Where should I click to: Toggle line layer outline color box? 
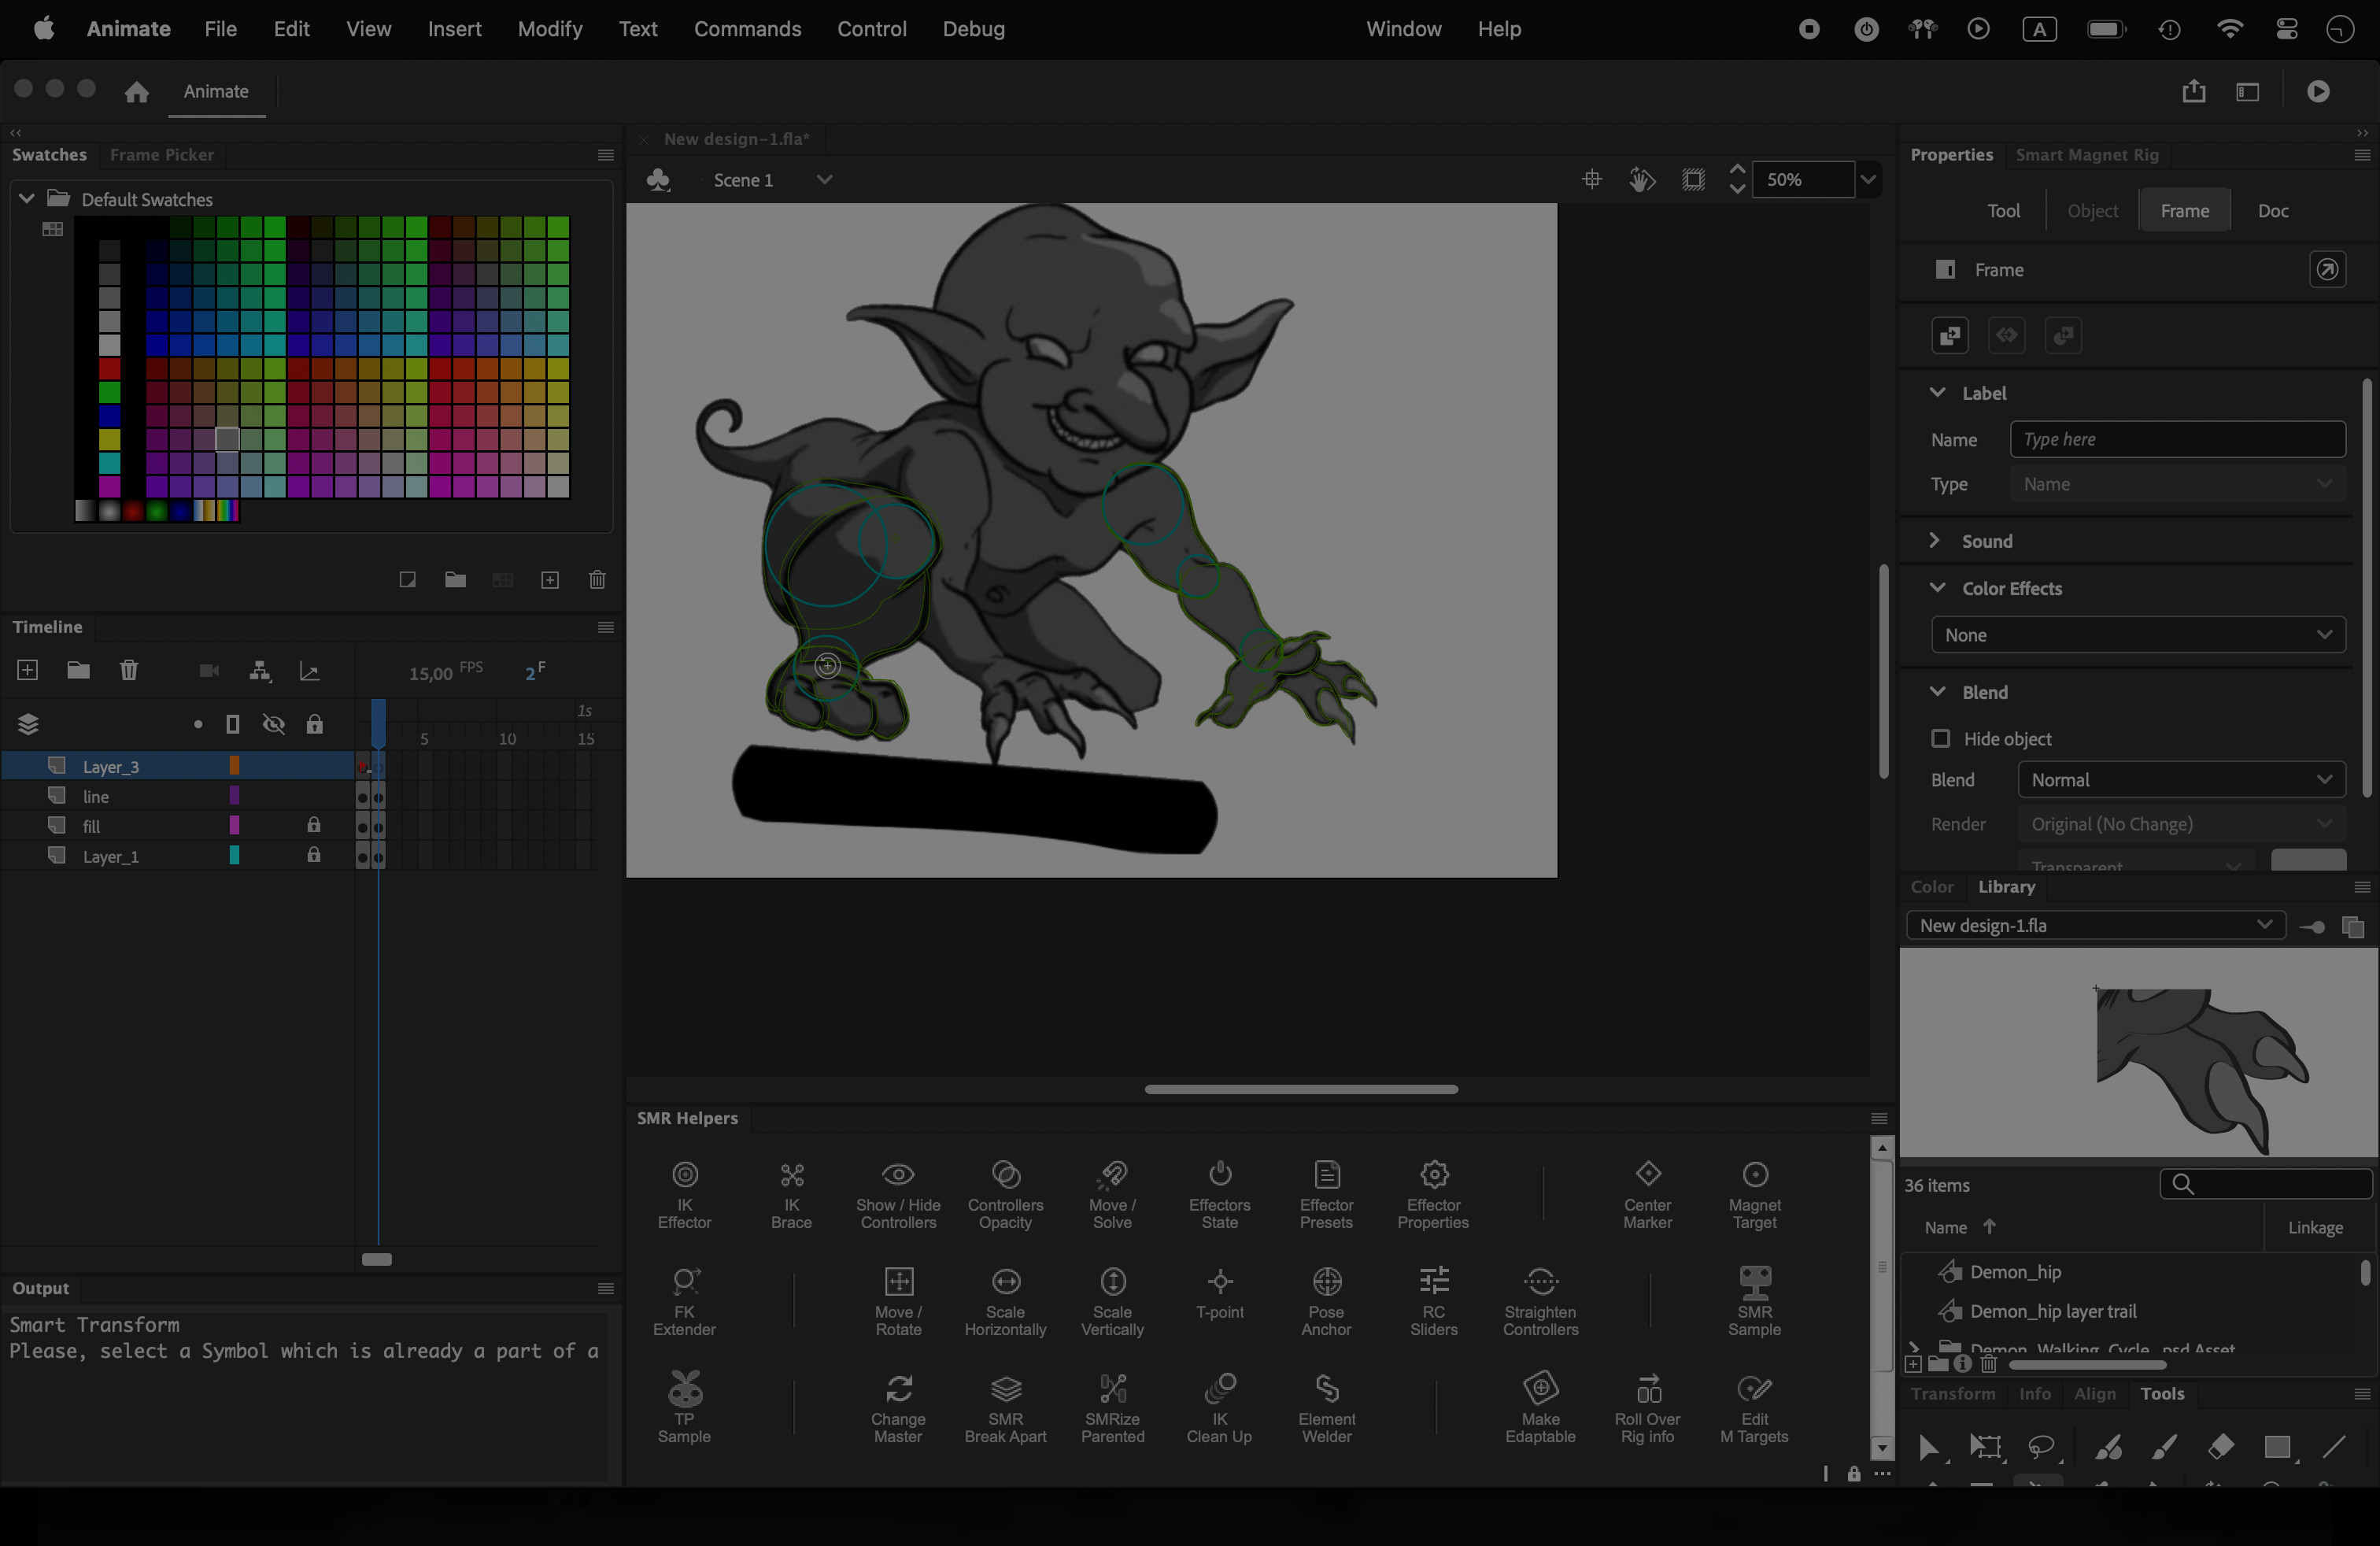234,795
